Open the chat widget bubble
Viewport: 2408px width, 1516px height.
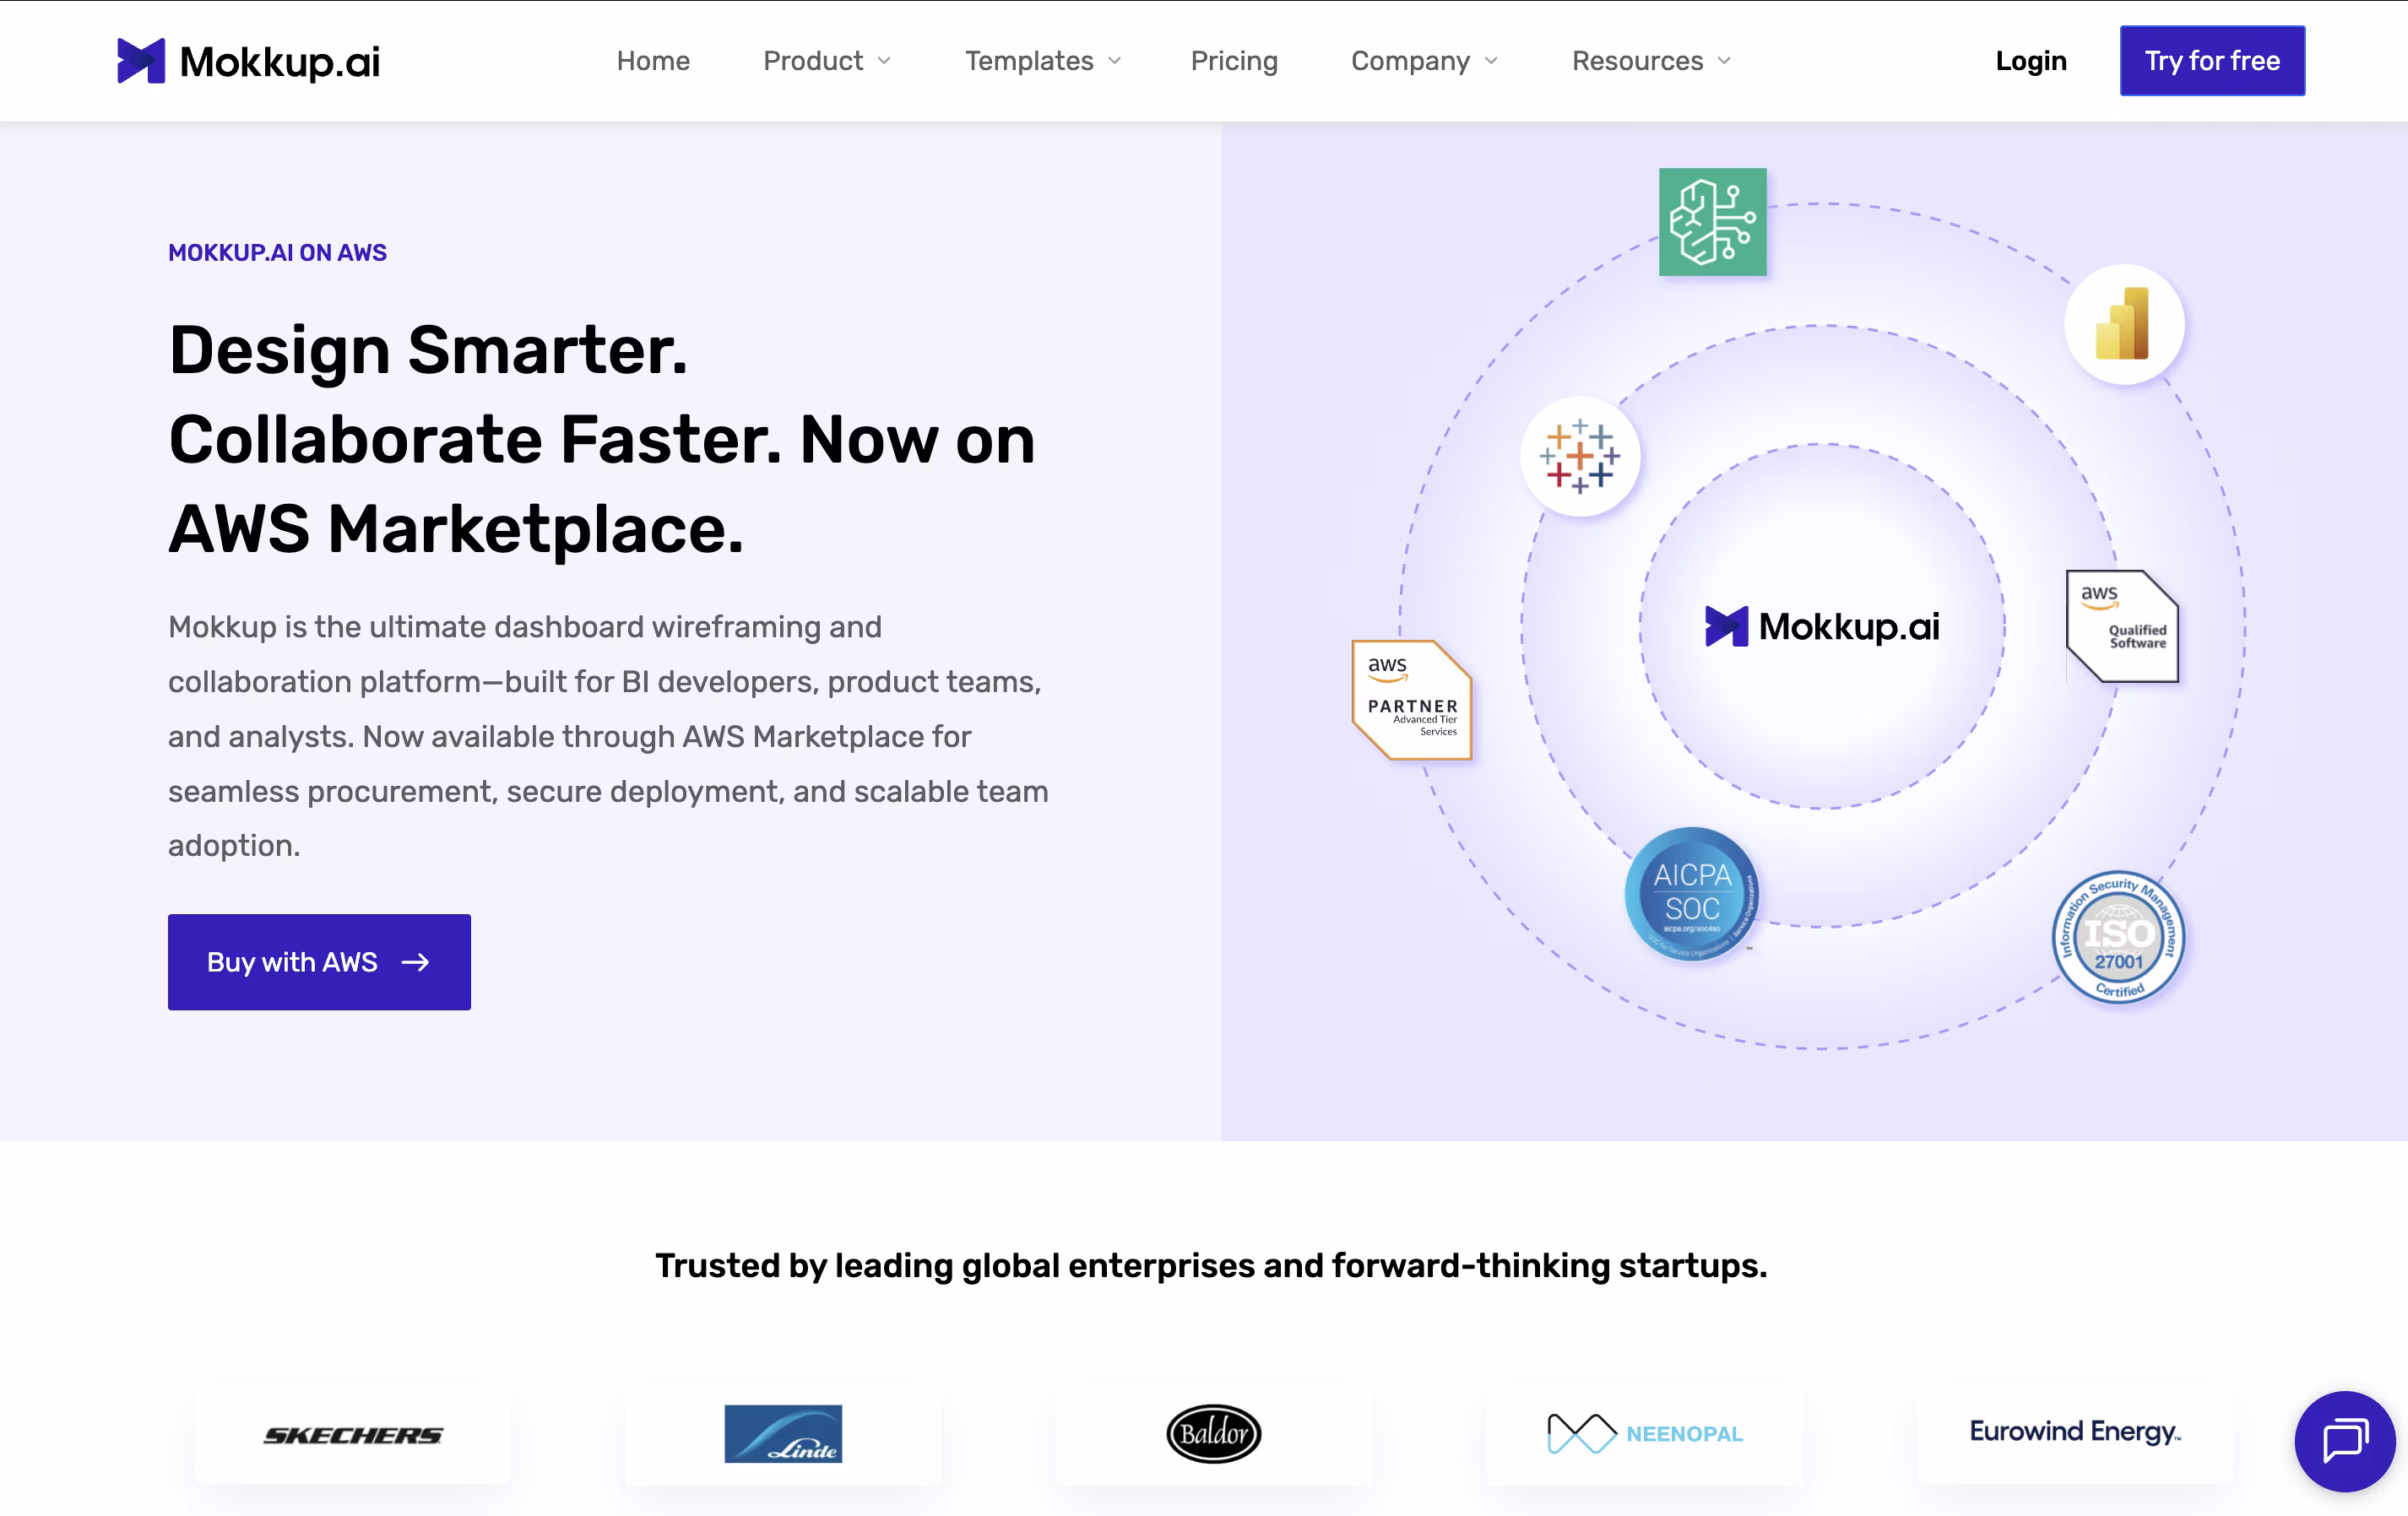[x=2344, y=1441]
